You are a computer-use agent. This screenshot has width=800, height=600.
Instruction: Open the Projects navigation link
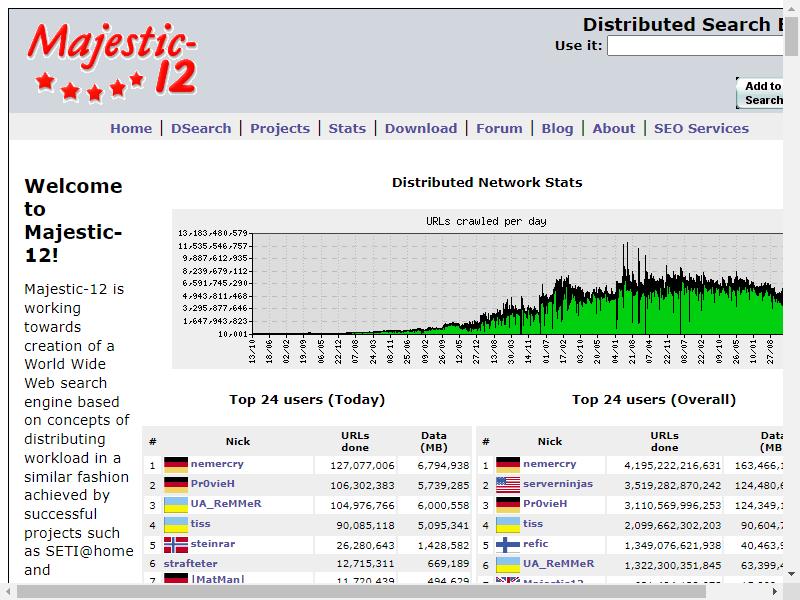pos(280,129)
